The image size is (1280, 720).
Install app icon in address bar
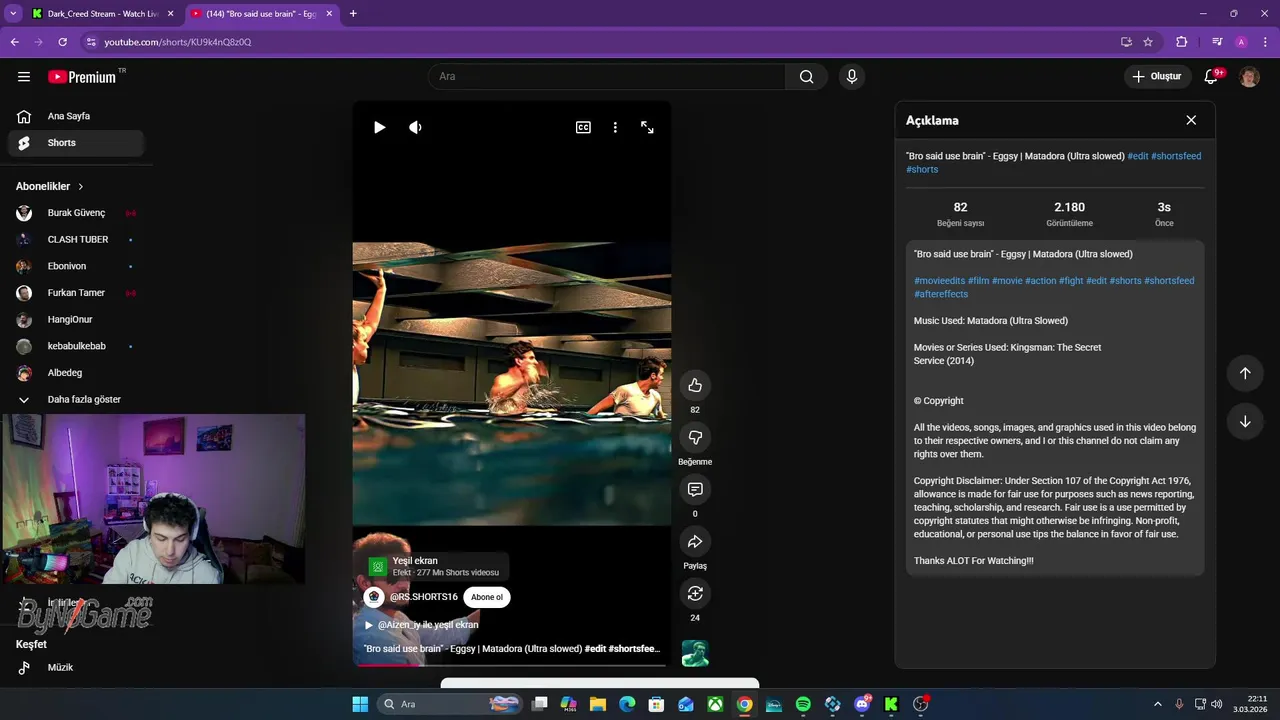point(1126,42)
